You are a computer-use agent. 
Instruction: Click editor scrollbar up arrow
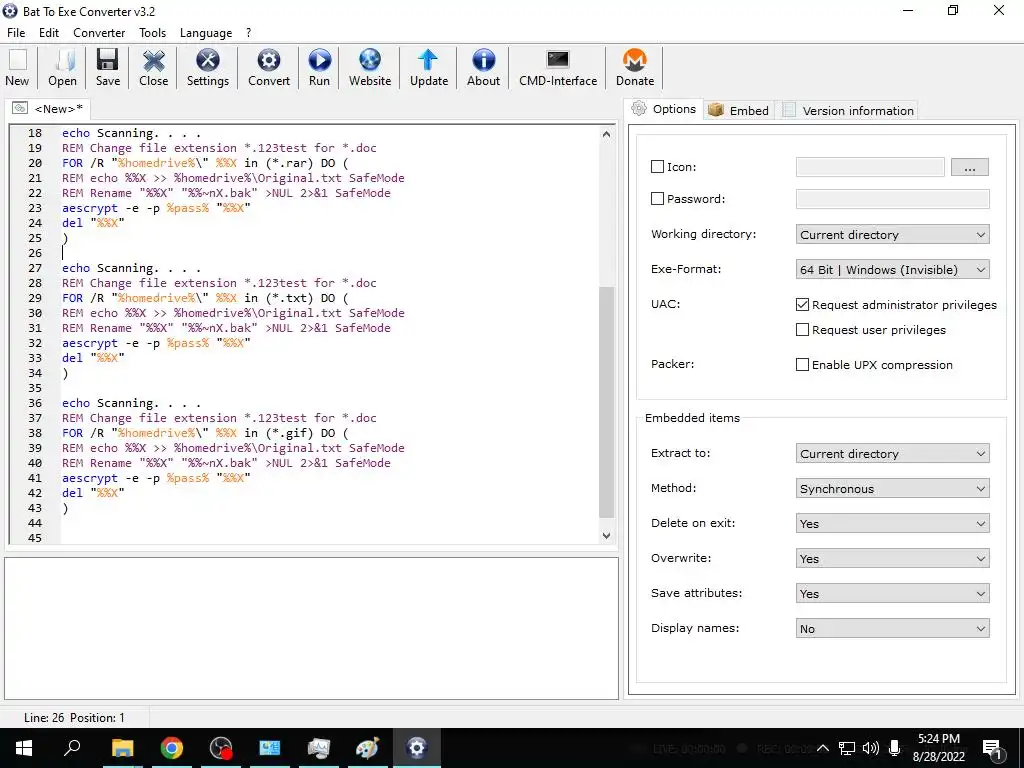pos(606,134)
